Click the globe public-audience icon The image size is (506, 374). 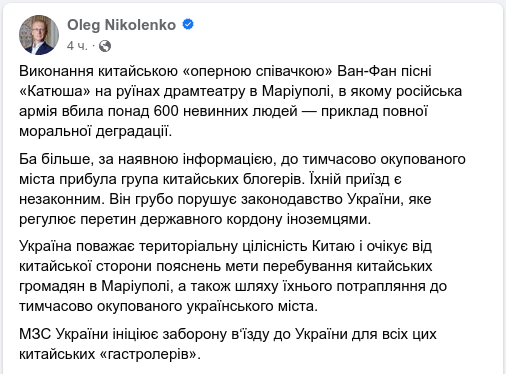pos(105,46)
